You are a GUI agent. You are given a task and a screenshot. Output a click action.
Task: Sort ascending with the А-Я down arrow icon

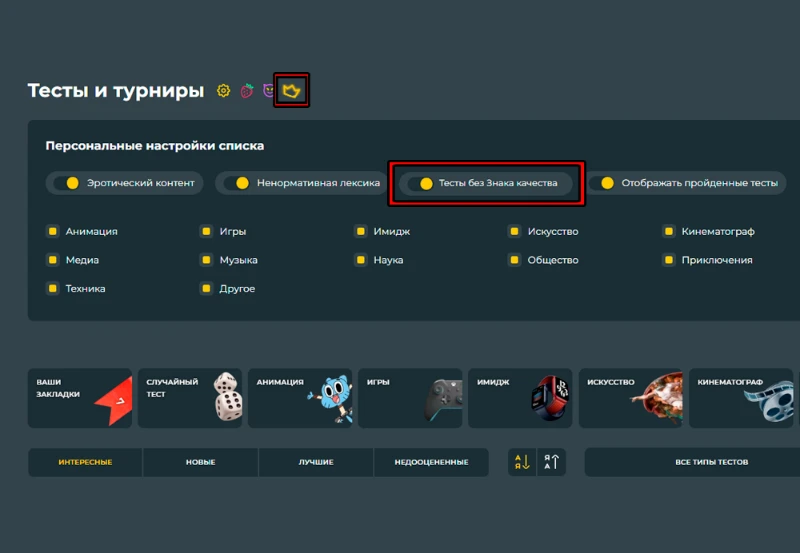click(522, 462)
